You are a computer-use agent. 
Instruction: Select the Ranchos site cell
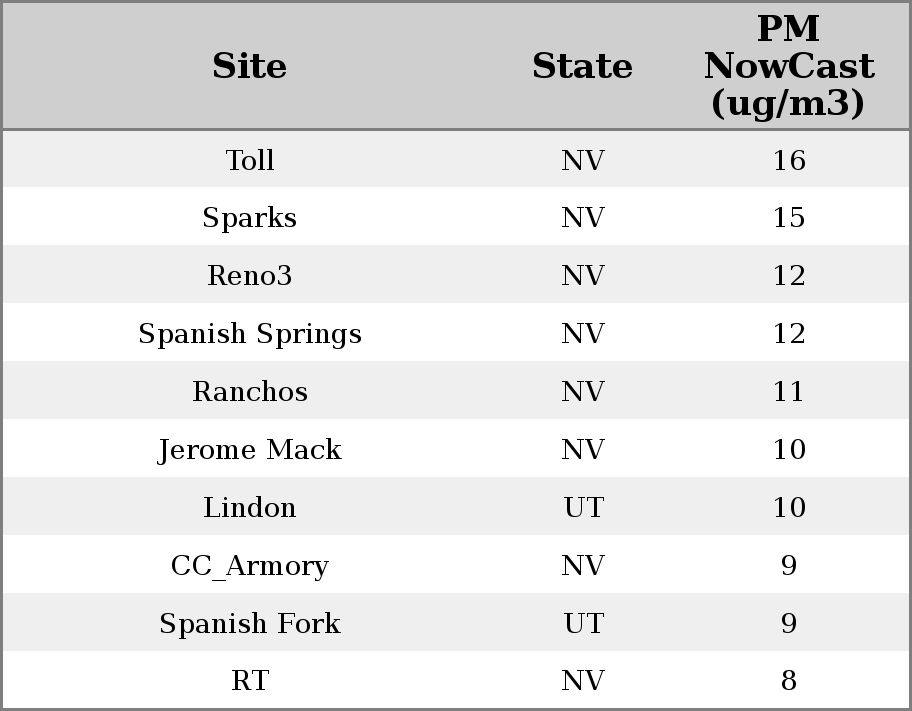250,392
